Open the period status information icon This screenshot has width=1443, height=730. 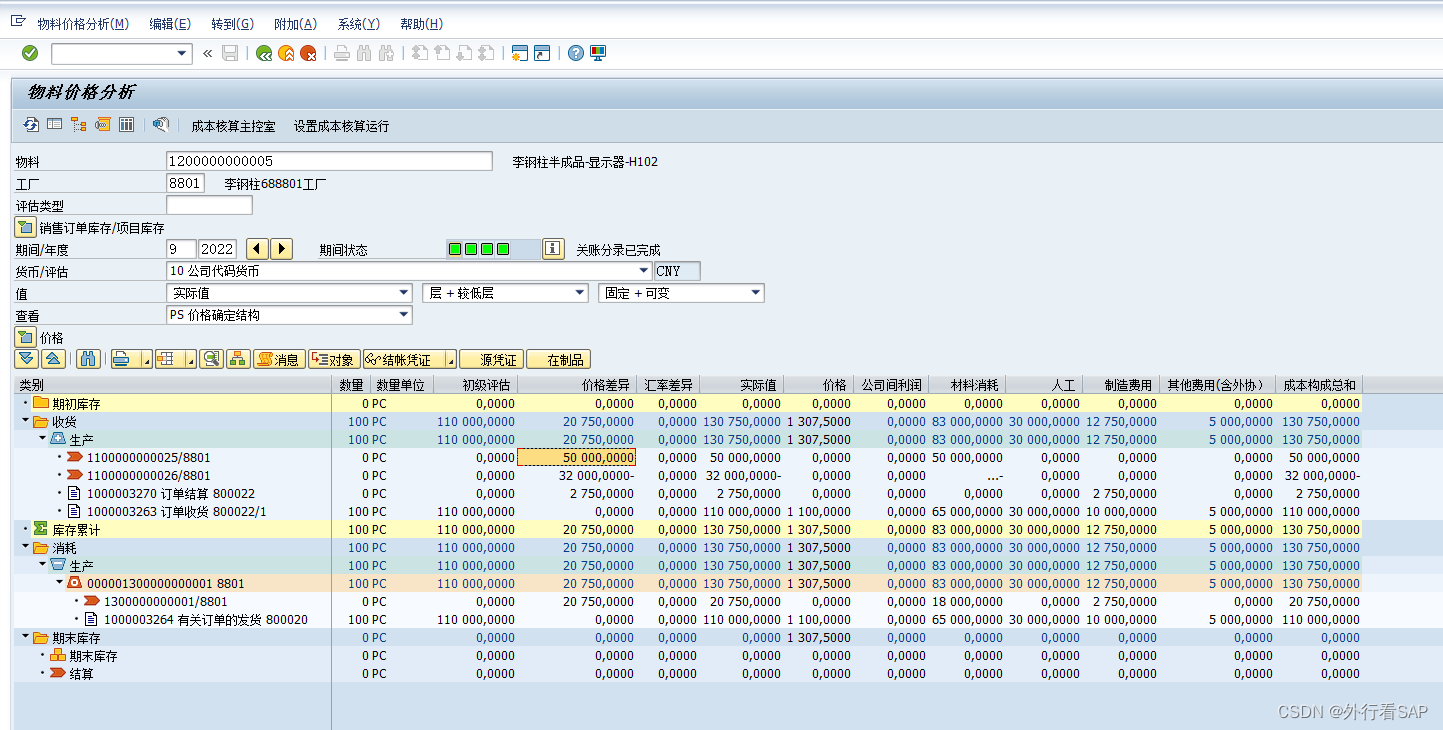[553, 248]
